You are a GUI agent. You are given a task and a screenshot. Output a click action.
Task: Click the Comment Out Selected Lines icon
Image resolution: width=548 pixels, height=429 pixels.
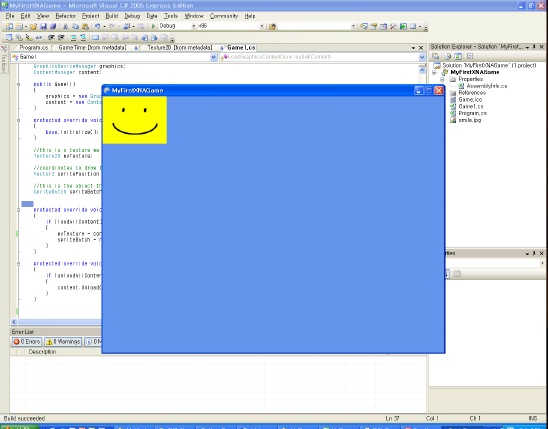point(73,37)
